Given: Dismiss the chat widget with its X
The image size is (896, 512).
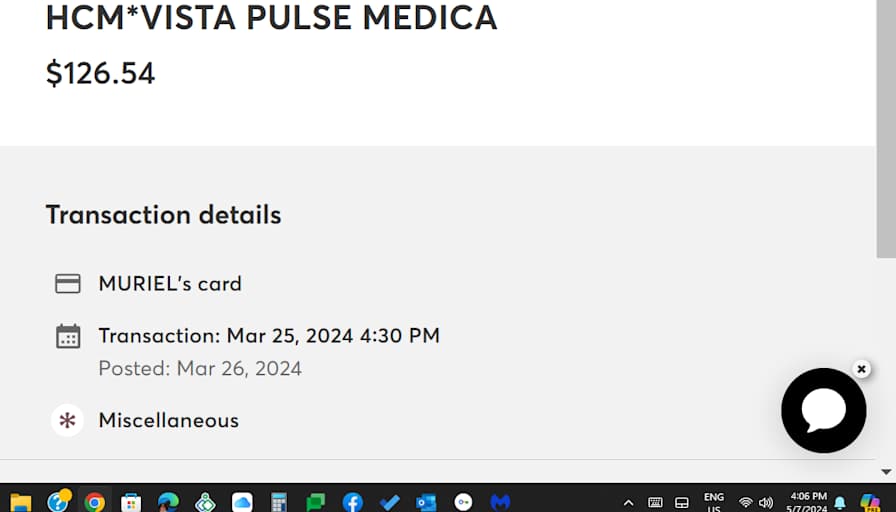Looking at the screenshot, I should click(861, 369).
